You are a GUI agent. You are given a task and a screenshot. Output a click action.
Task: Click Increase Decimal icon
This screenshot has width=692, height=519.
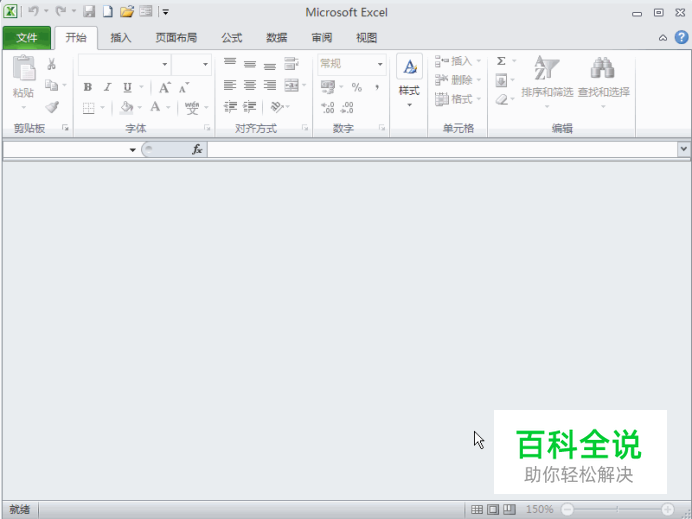coord(327,107)
